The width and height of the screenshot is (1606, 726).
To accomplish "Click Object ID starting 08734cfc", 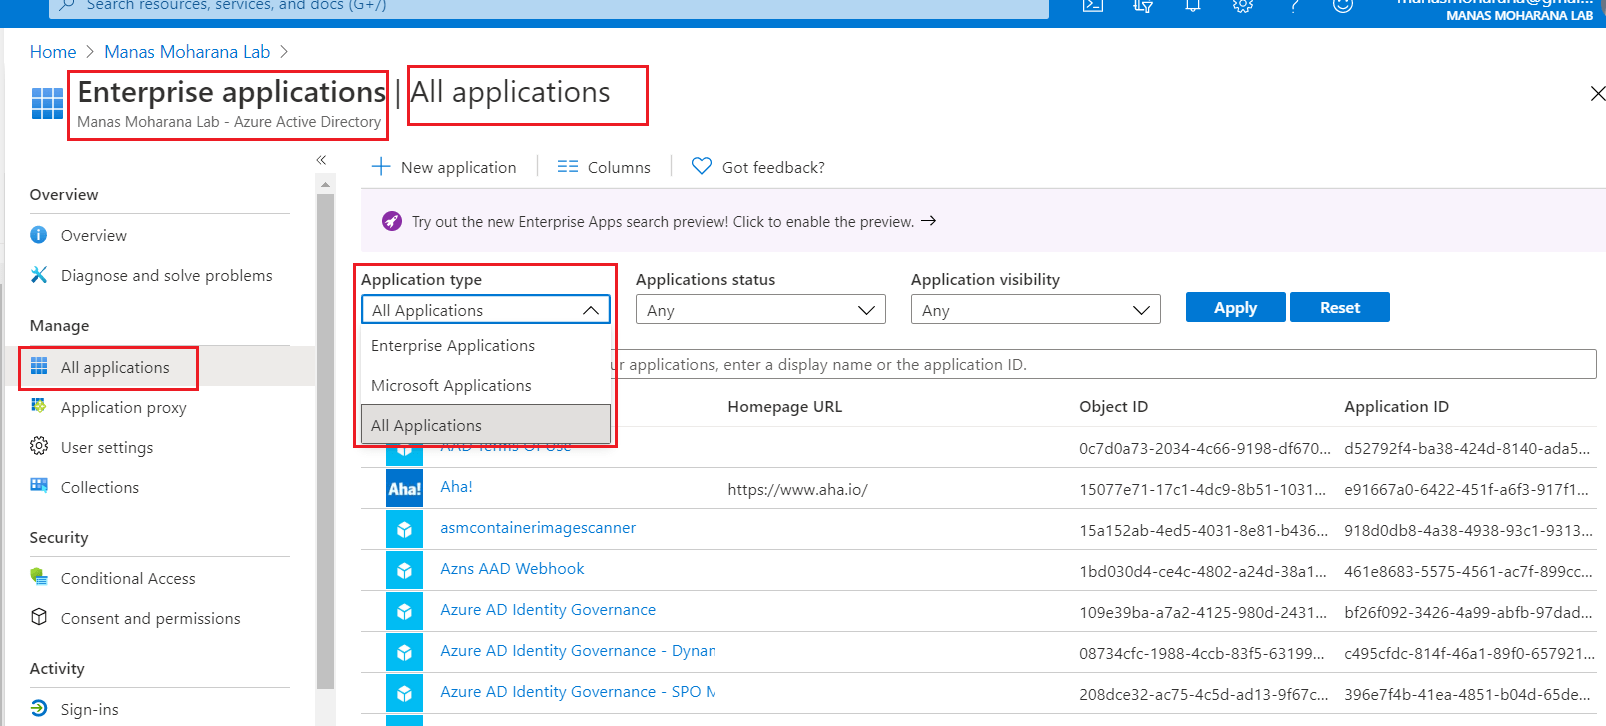I will 1202,654.
